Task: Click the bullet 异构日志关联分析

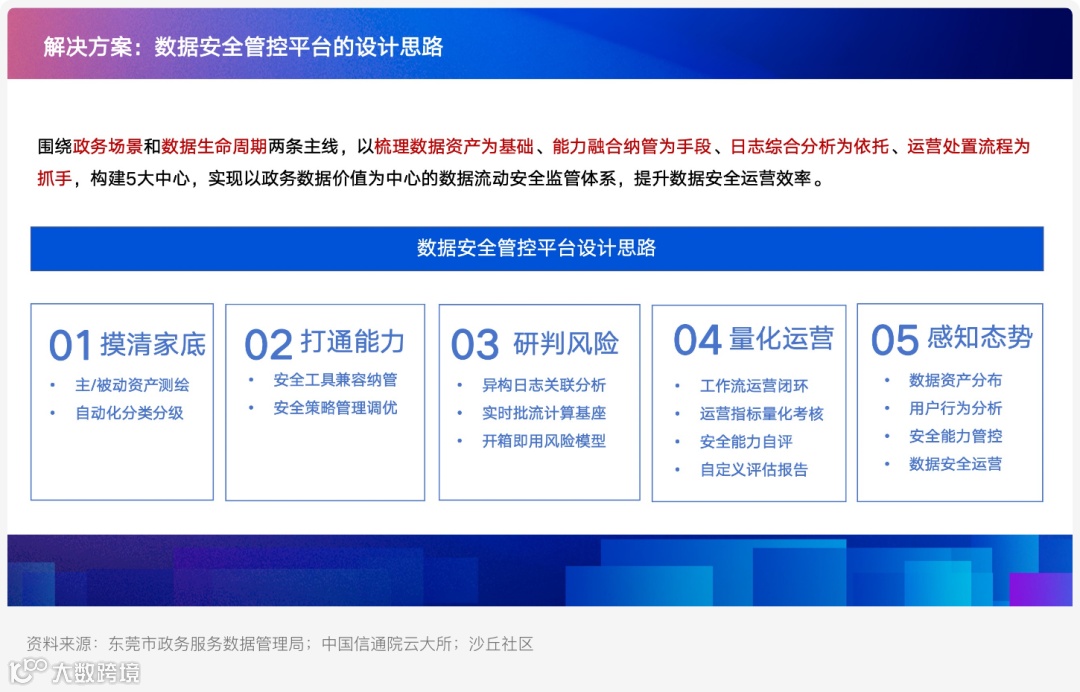Action: click(544, 385)
